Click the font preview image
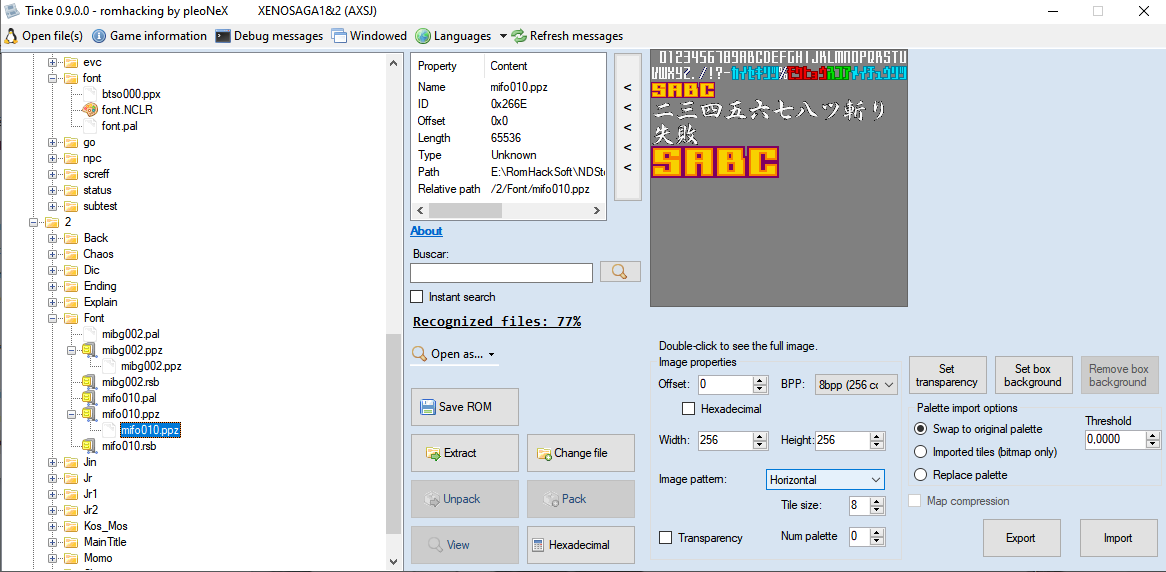 click(779, 178)
